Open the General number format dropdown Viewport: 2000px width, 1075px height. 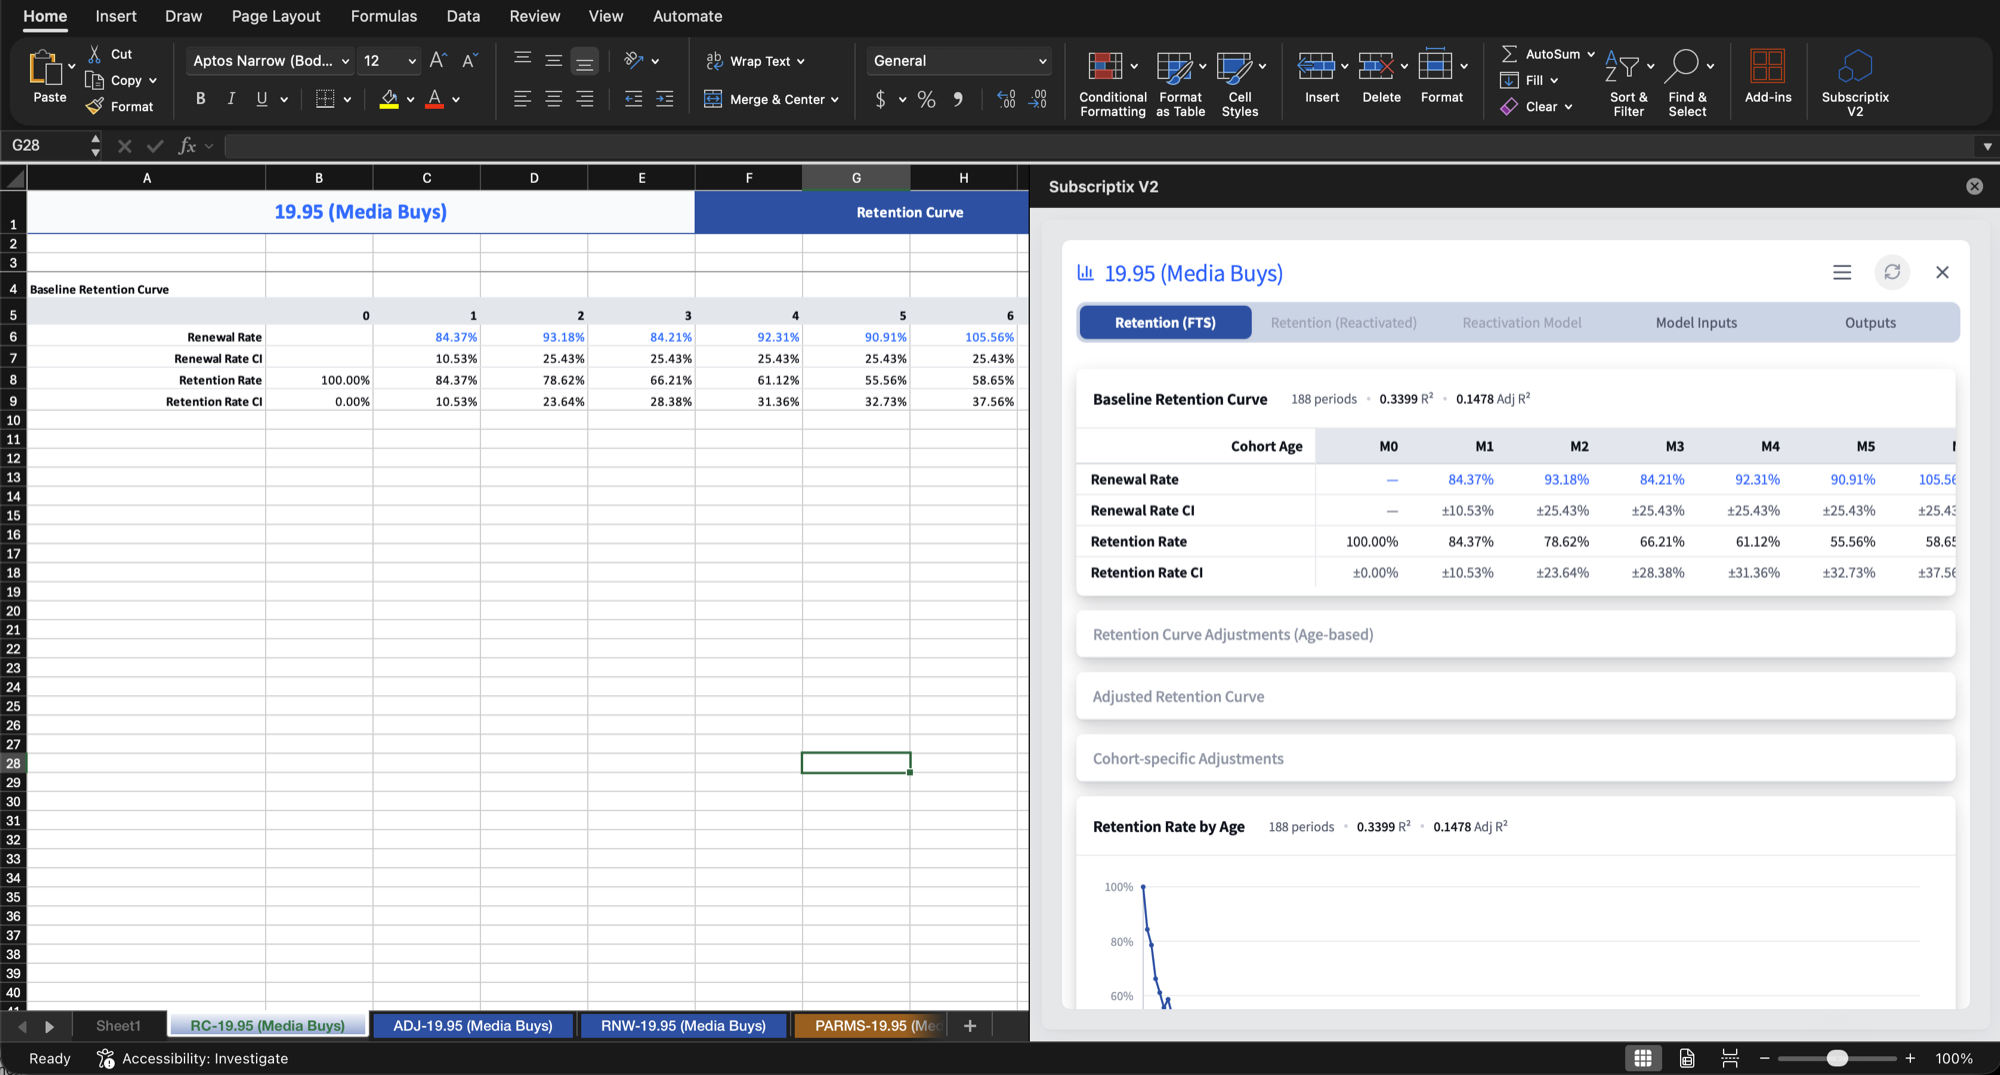click(x=959, y=61)
